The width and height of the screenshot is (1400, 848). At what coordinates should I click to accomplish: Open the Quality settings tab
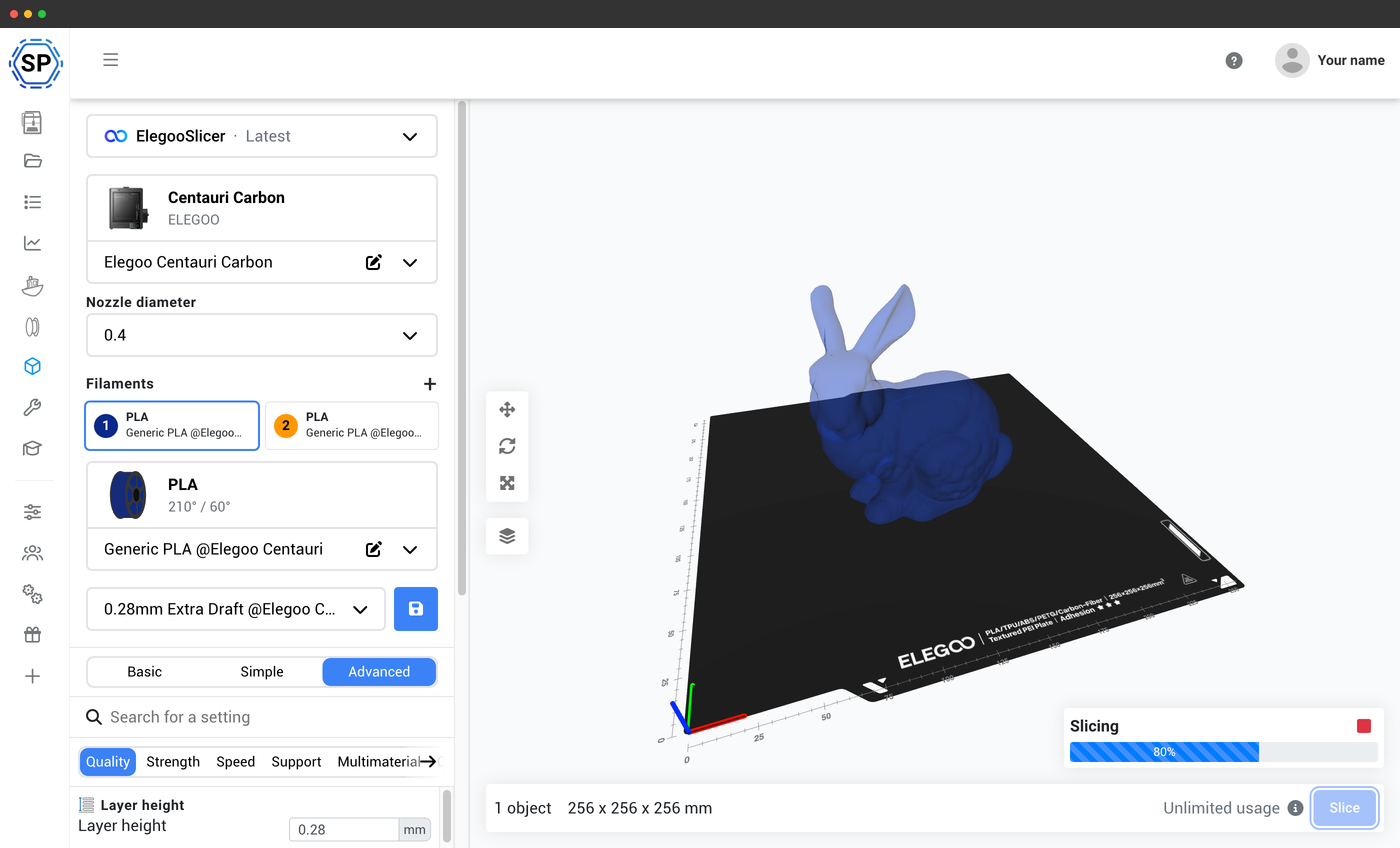[x=108, y=762]
